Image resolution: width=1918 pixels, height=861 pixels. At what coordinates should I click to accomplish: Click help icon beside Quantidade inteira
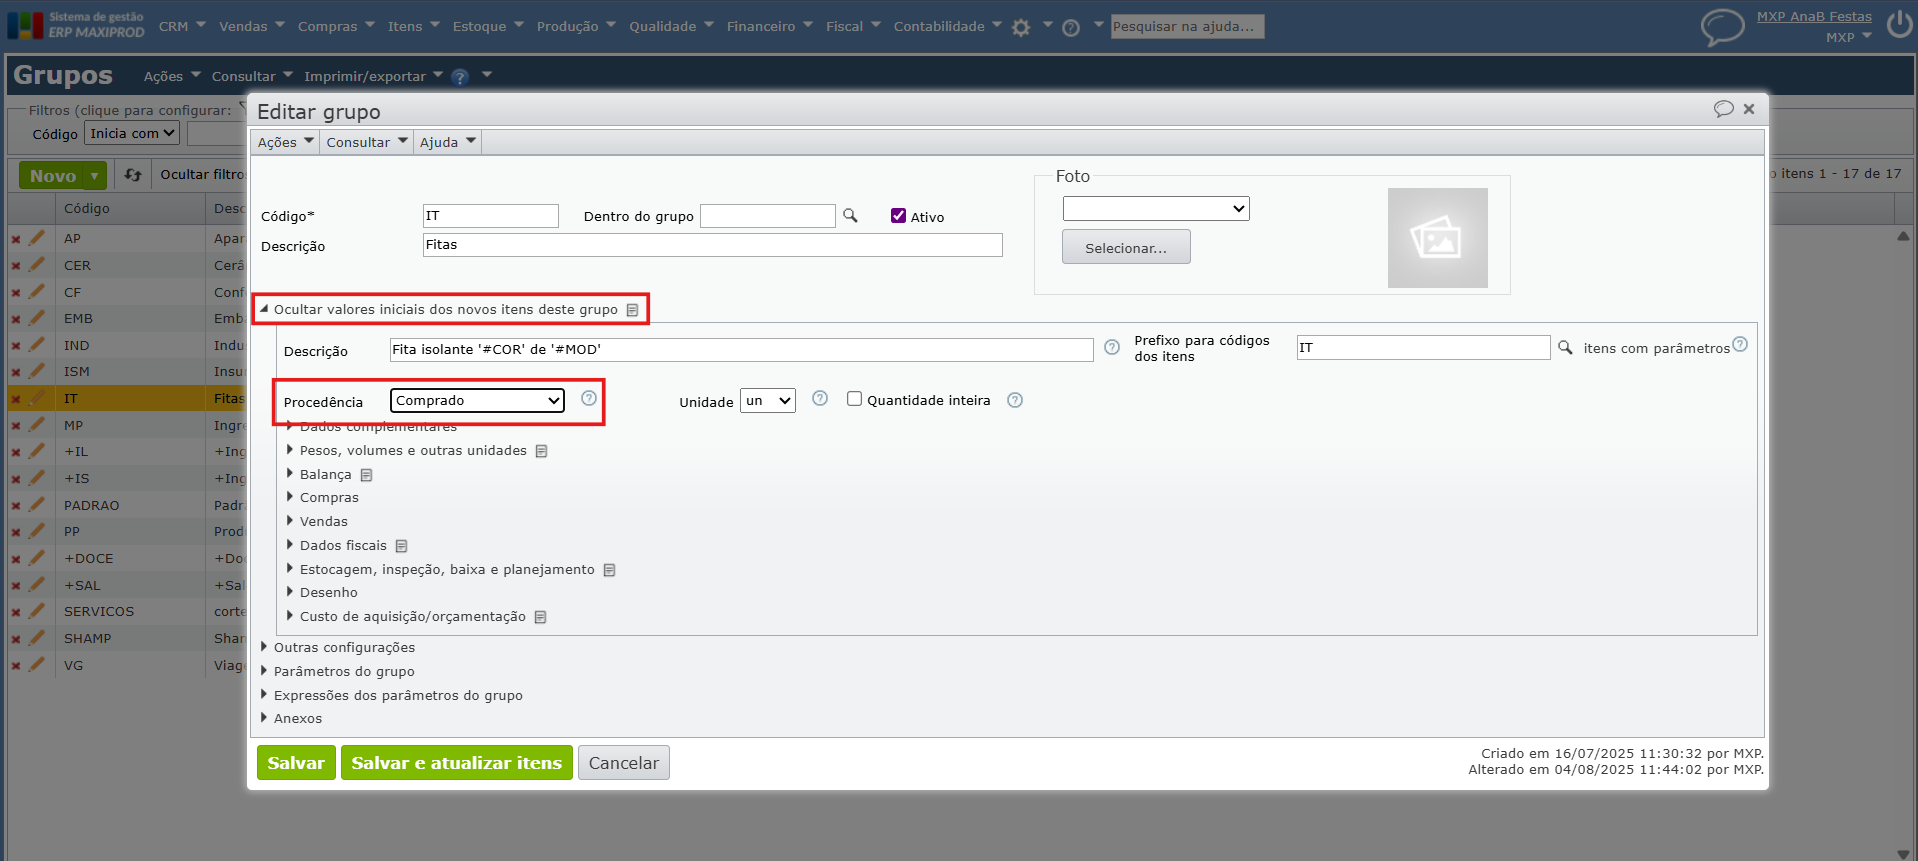pos(1015,400)
